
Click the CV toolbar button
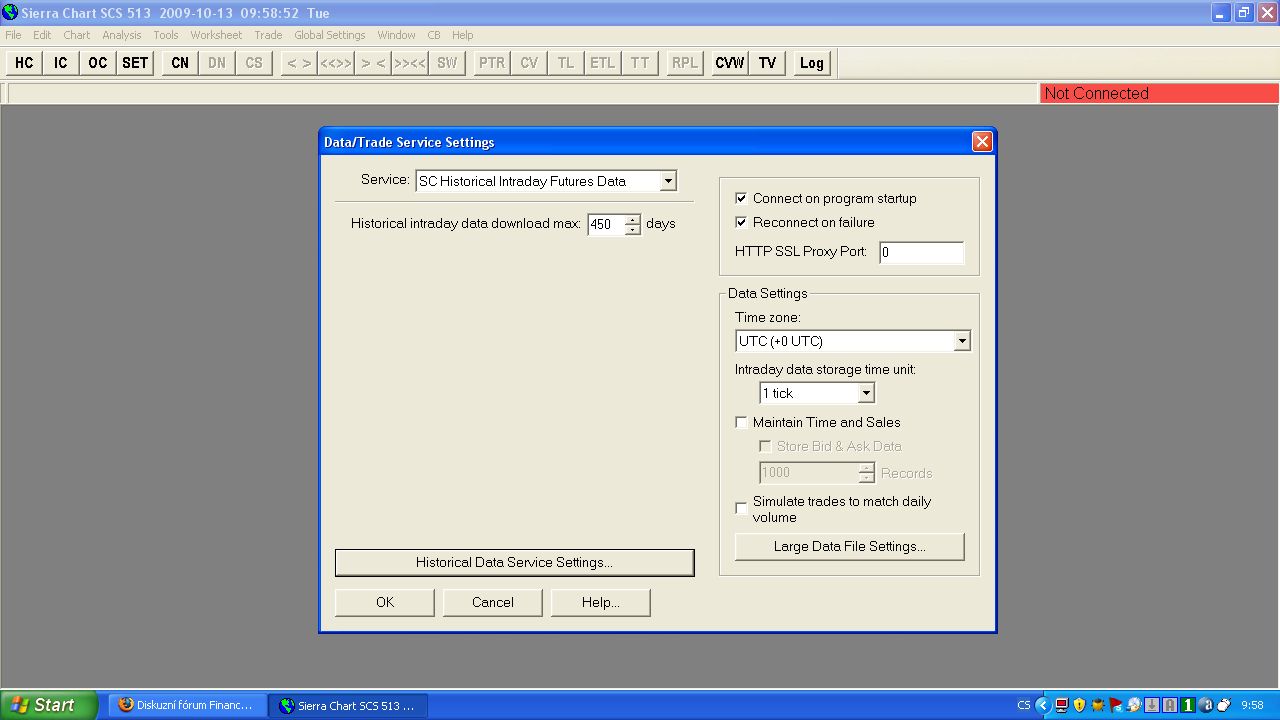[x=529, y=63]
